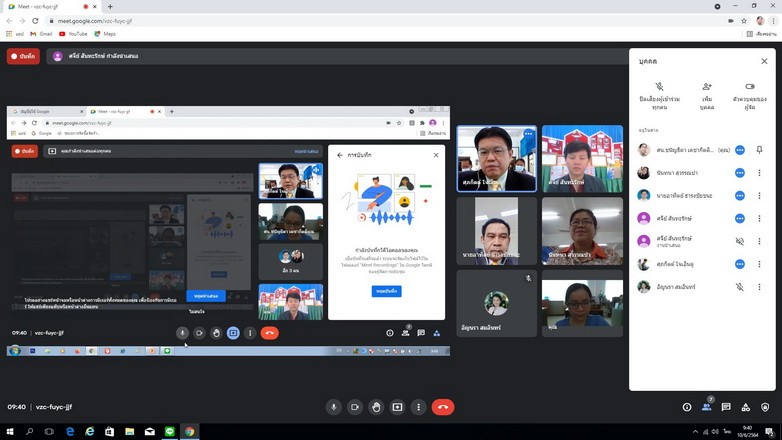Open options for participant ชนกพา สุวรรณปา
The height and width of the screenshot is (440, 782).
point(759,172)
